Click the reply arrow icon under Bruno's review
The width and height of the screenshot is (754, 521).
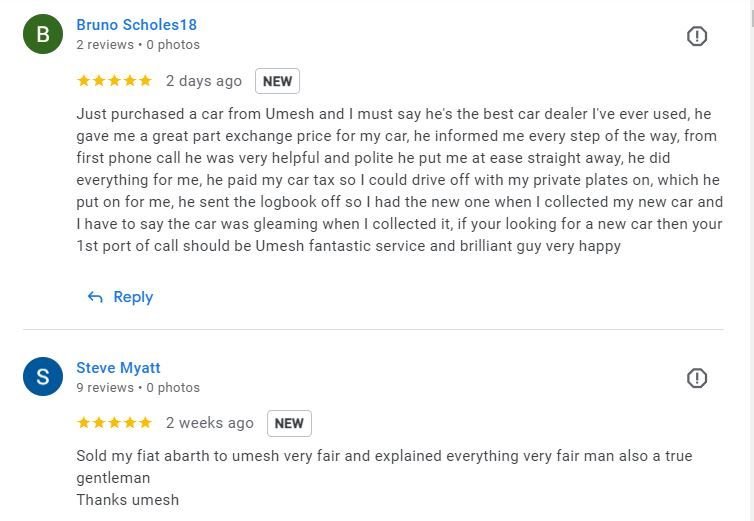(x=96, y=297)
